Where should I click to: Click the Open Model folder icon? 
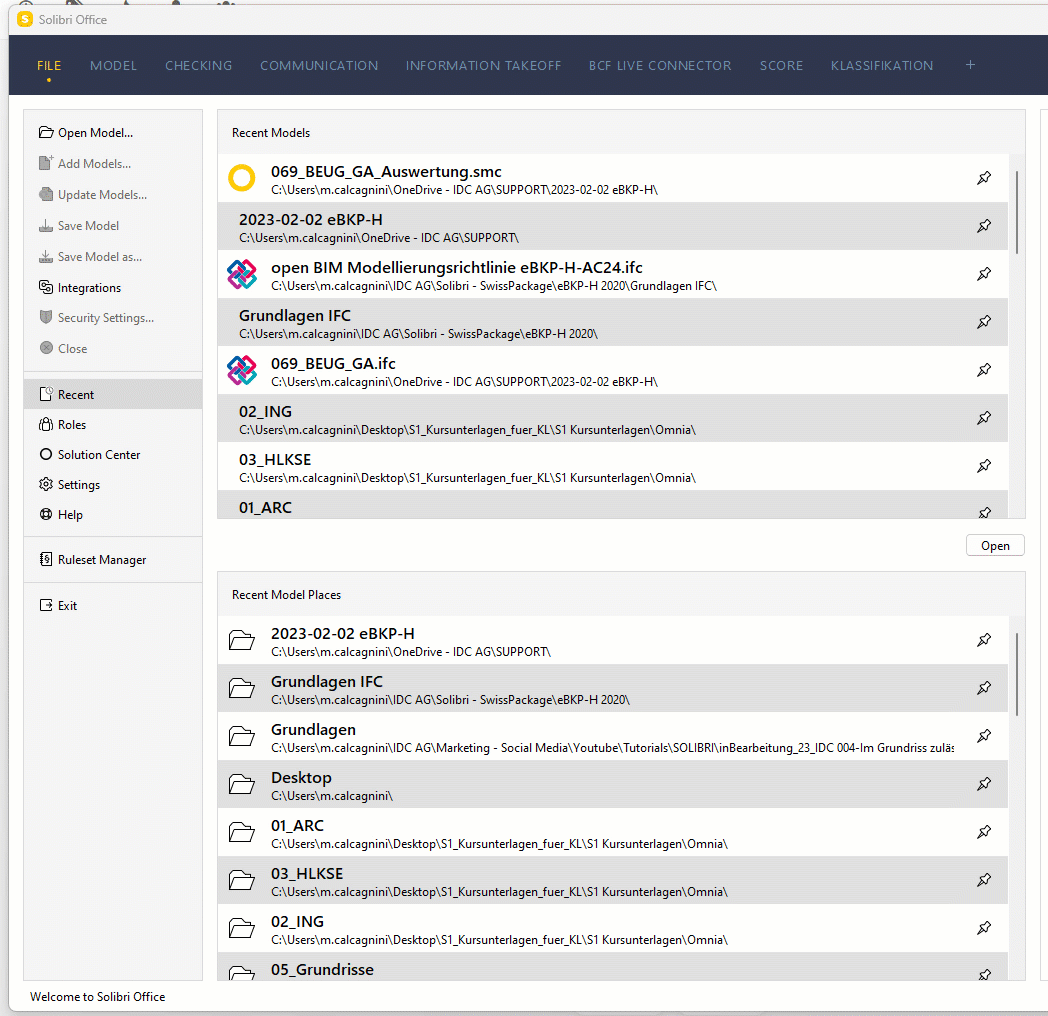[x=46, y=132]
